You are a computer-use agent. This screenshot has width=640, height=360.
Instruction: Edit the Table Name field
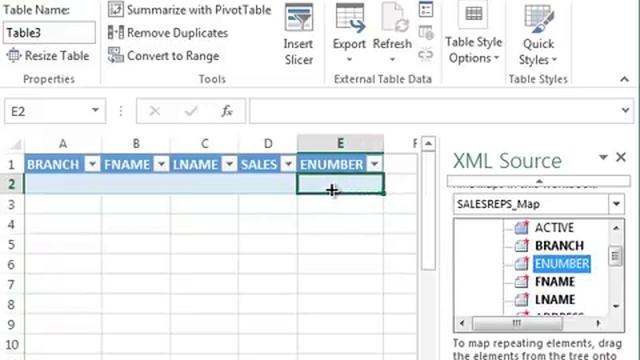click(x=49, y=33)
